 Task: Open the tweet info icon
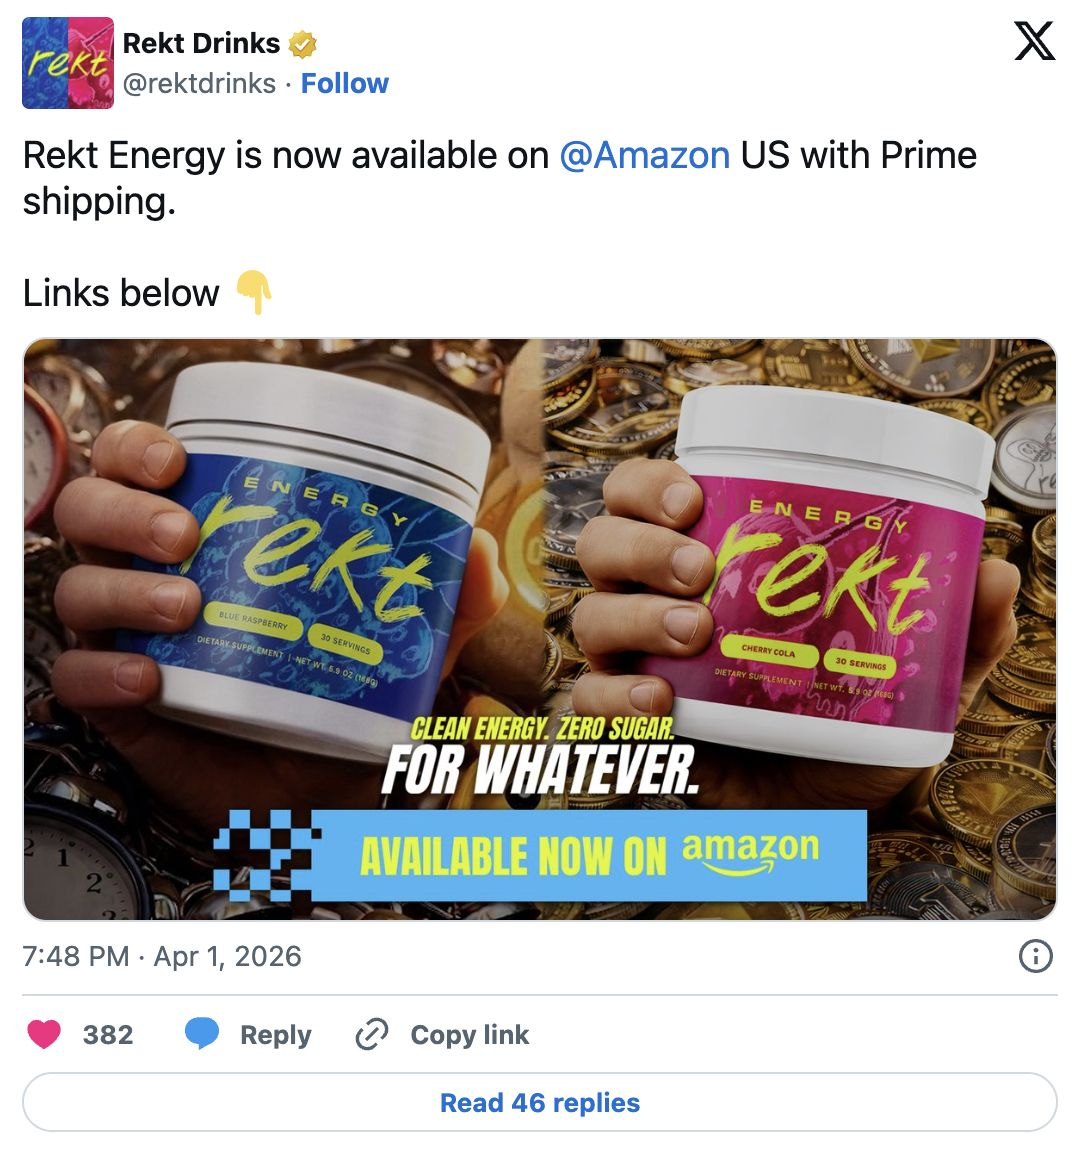pyautogui.click(x=1036, y=956)
